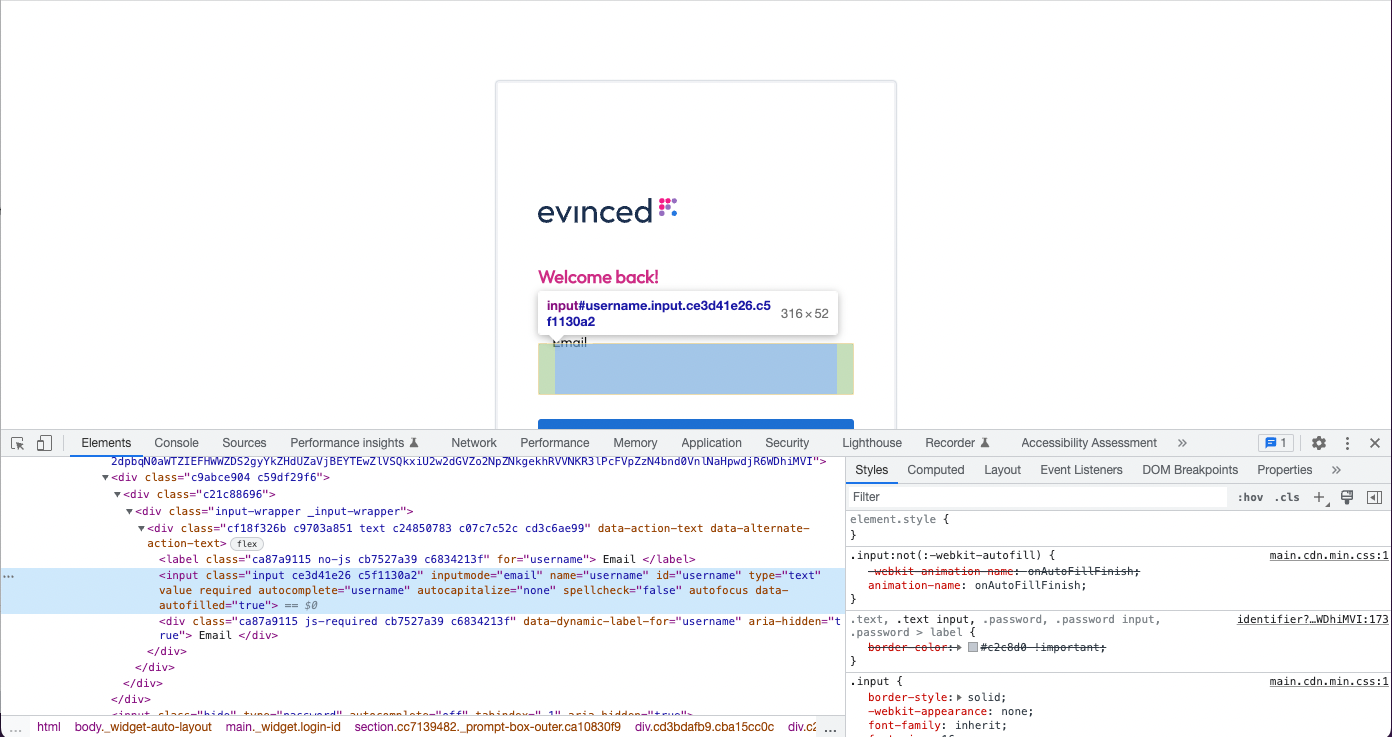
Task: Click the element.style rule block
Action: (1118, 527)
